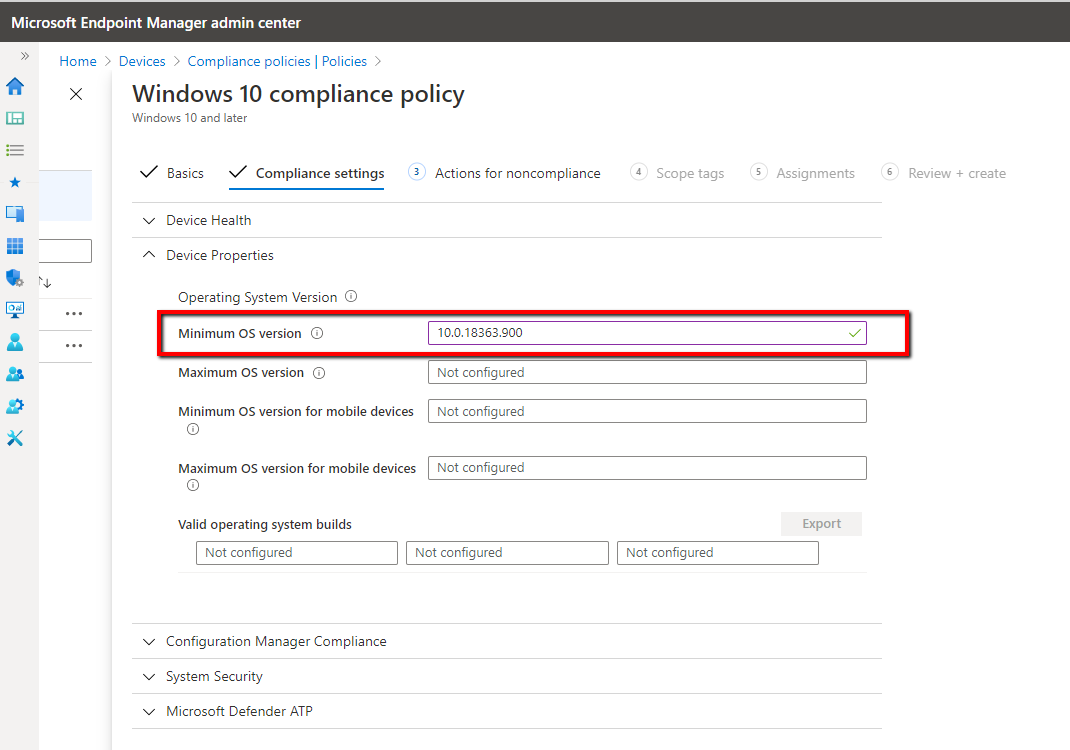The width and height of the screenshot is (1070, 750).
Task: Expand the Microsoft Defender ATP section
Action: [506, 711]
